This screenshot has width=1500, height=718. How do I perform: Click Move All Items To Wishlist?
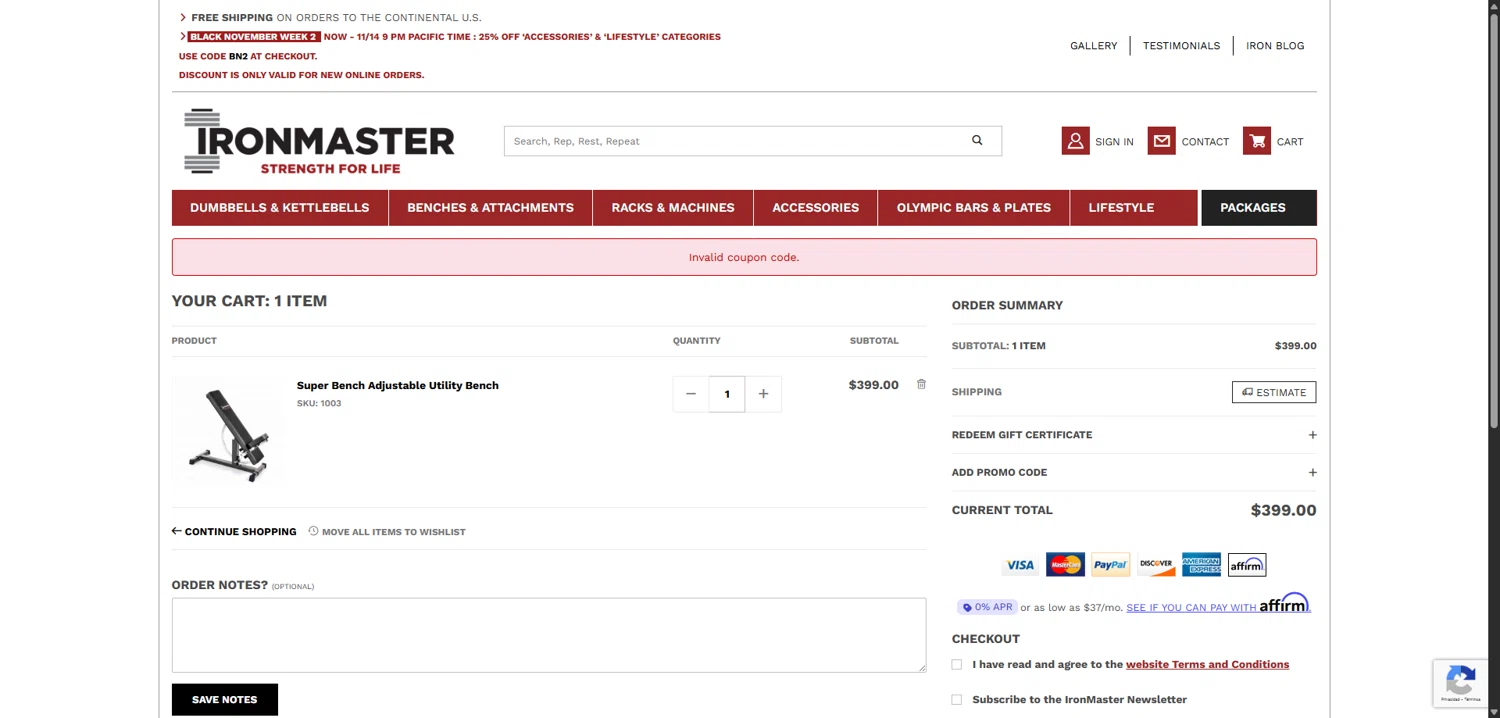point(387,532)
